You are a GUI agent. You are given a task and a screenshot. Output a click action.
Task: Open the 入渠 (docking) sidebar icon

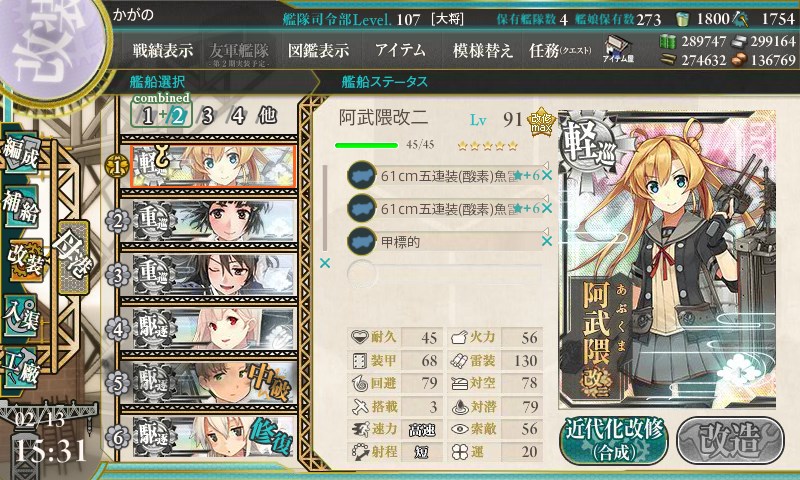(x=21, y=316)
